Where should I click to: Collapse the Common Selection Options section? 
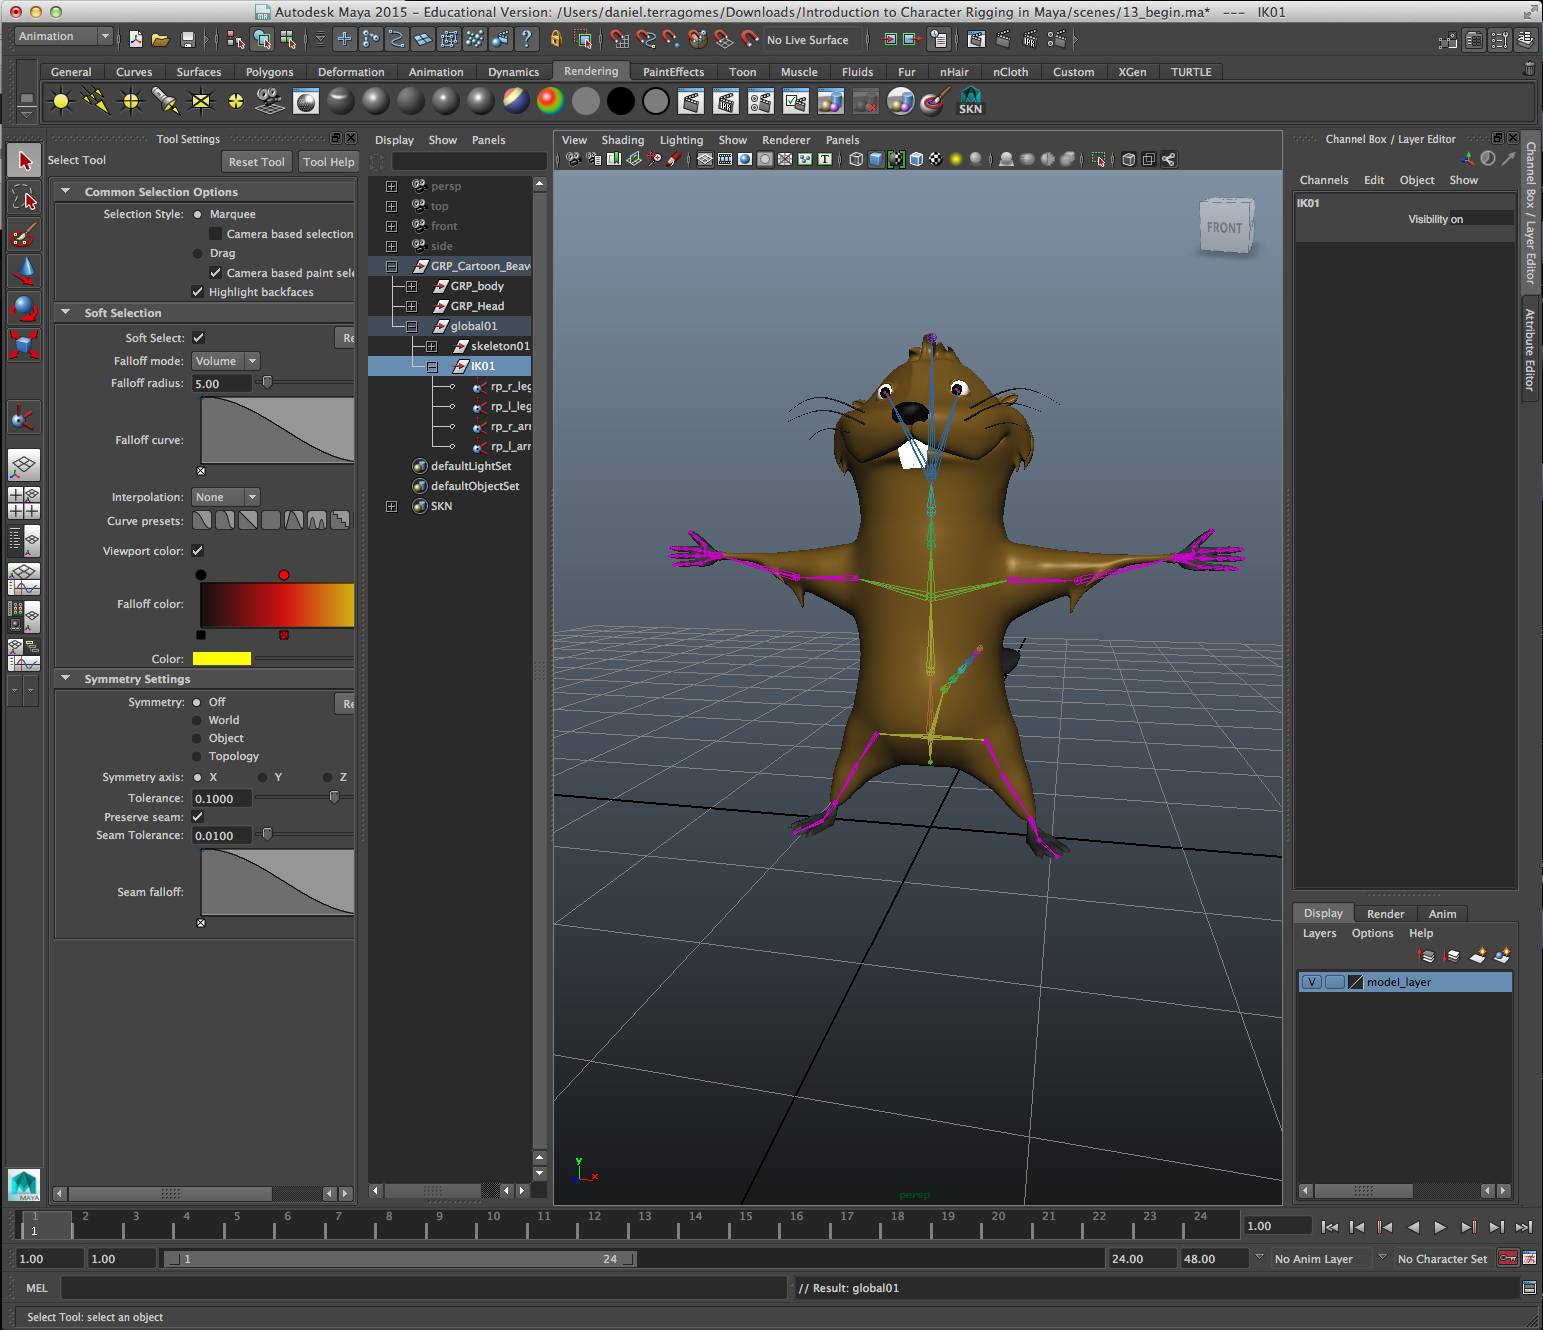(x=66, y=191)
